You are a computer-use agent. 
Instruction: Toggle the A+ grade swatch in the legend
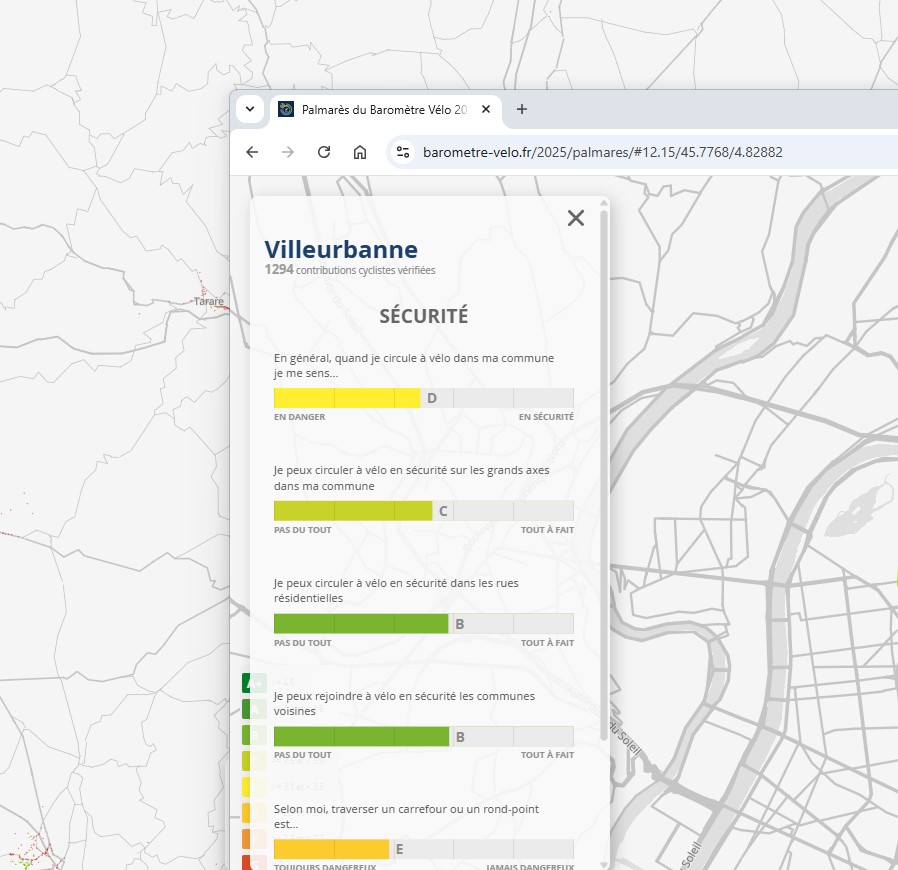tap(246, 682)
